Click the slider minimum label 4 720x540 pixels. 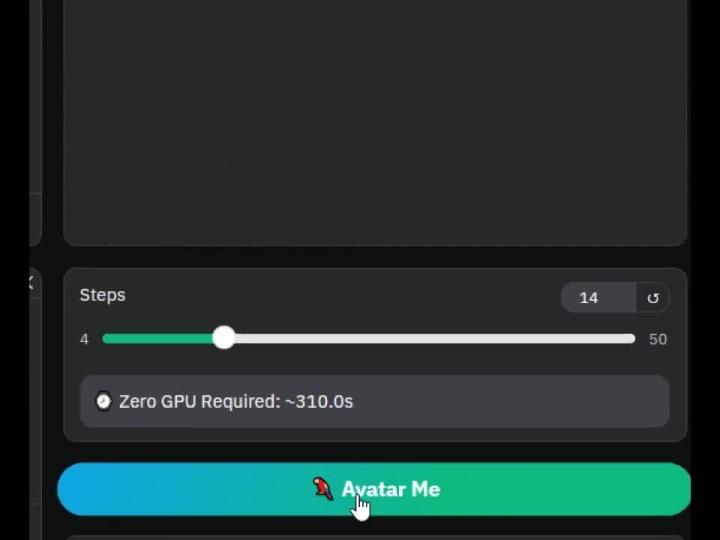pos(84,339)
